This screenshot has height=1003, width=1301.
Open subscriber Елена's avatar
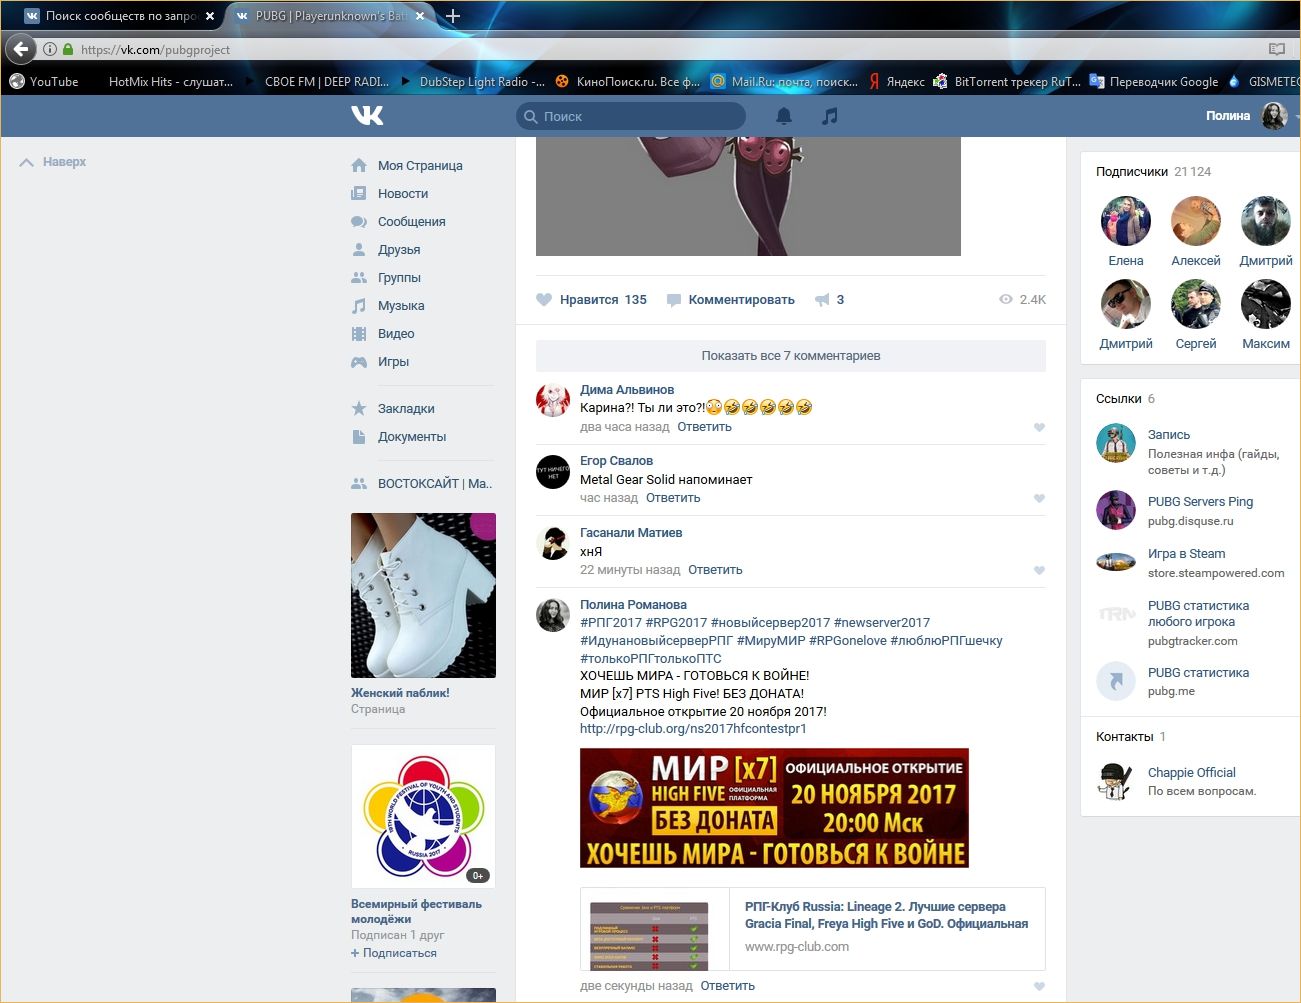pos(1126,221)
